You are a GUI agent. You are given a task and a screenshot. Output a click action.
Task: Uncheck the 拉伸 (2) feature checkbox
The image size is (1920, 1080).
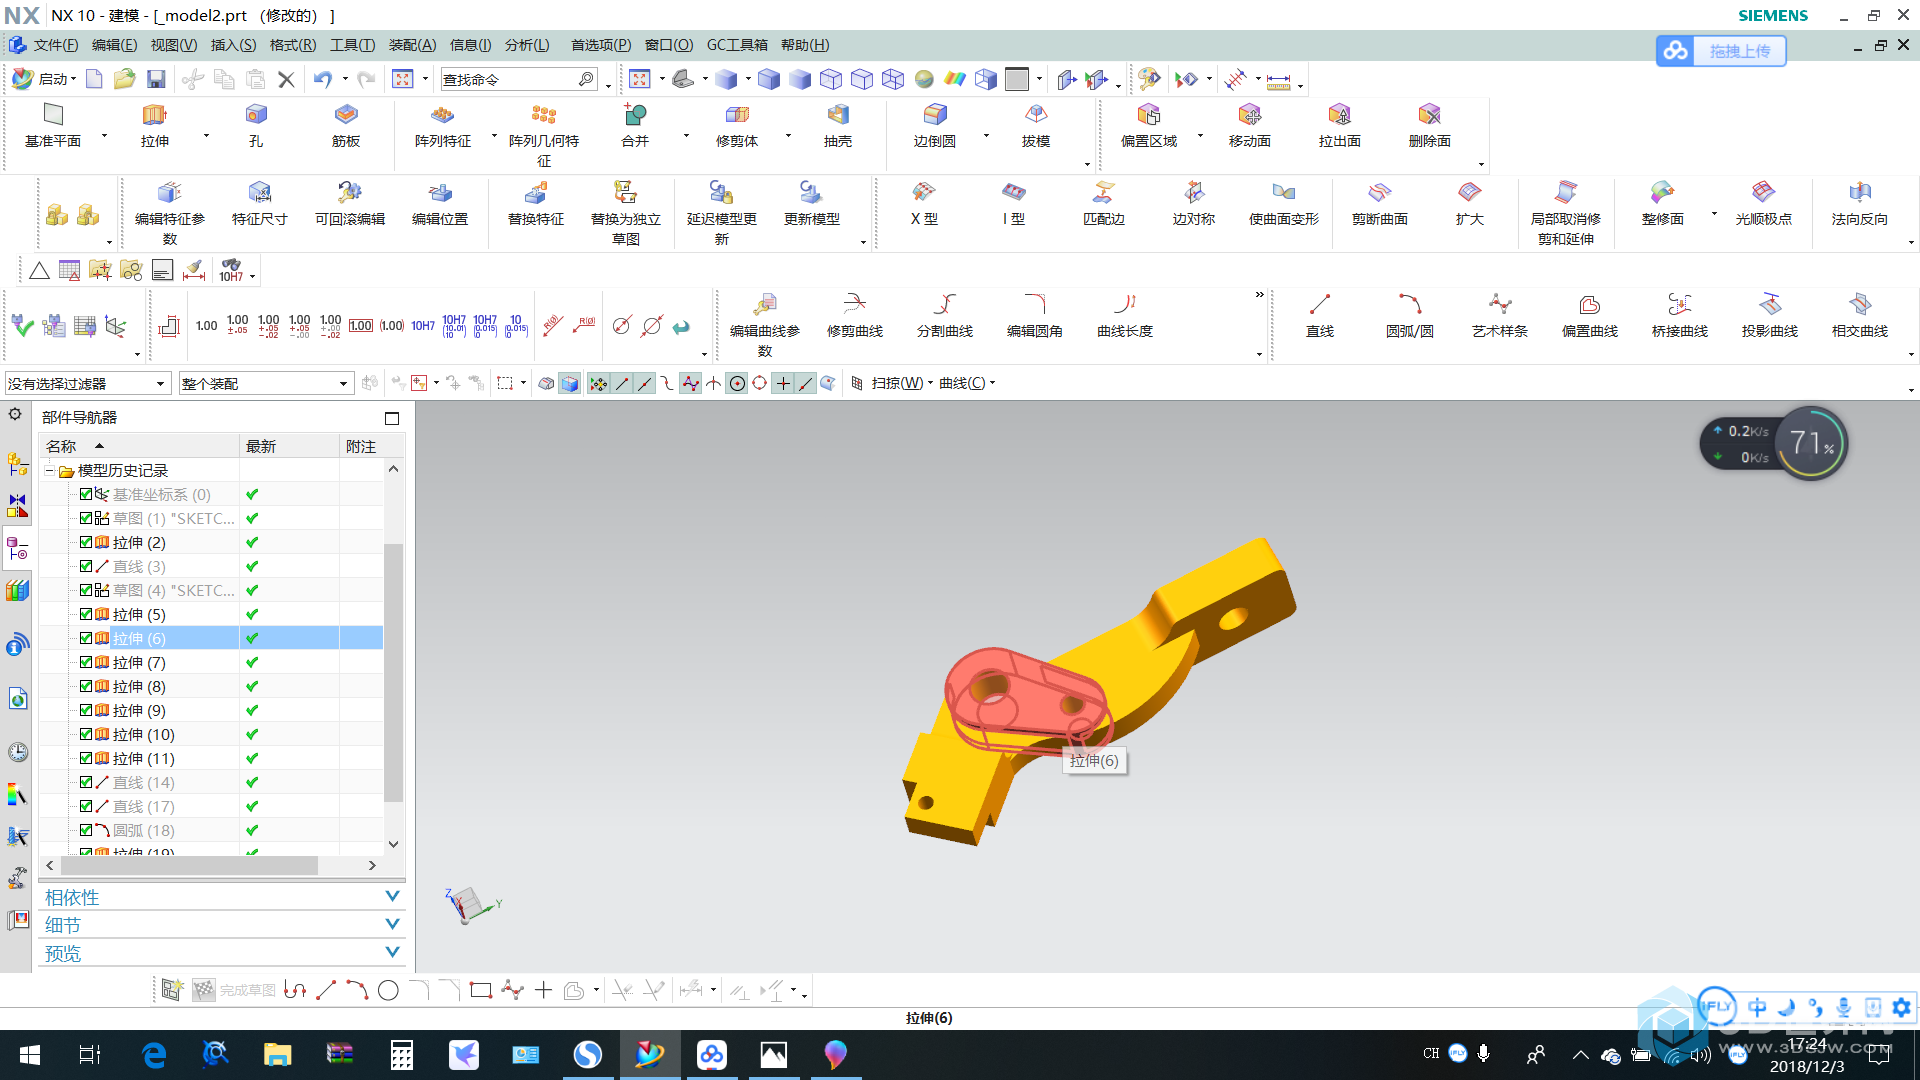[86, 542]
